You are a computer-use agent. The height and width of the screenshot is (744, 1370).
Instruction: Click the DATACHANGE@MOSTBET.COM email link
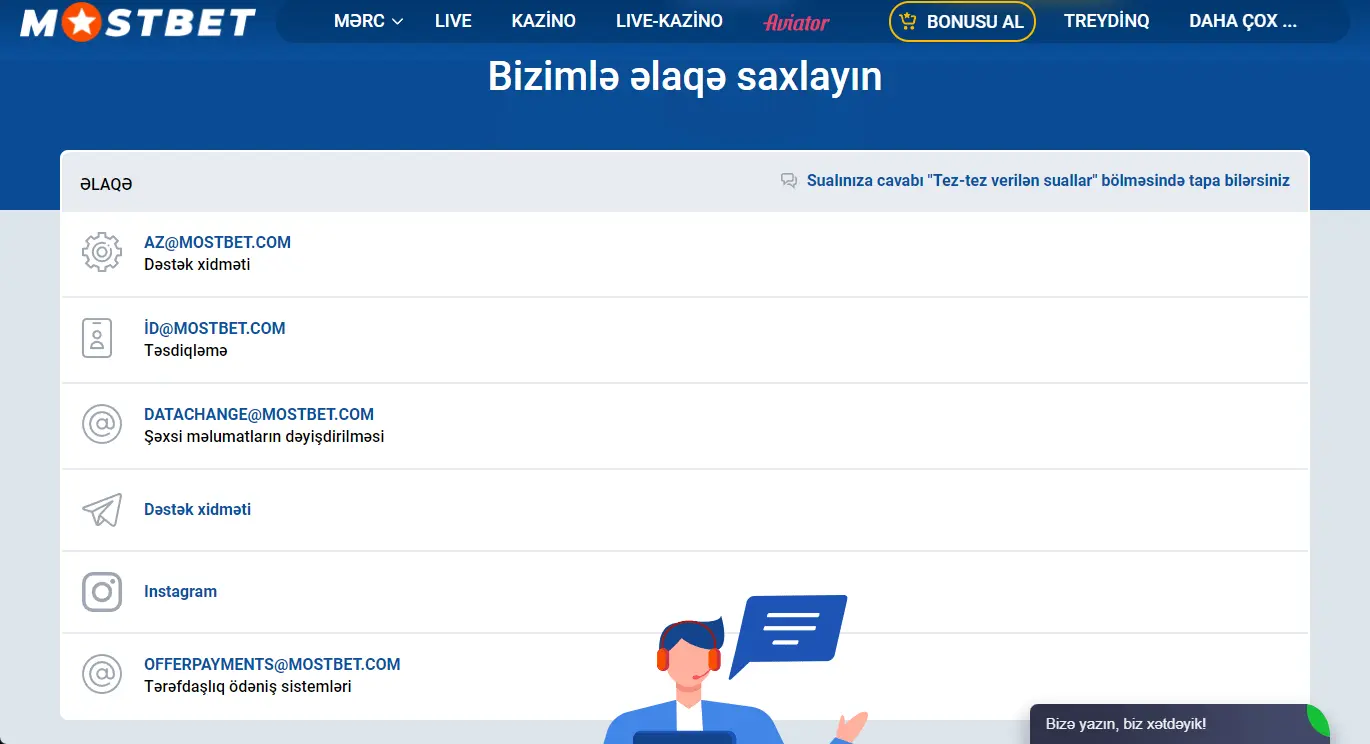[x=259, y=414]
